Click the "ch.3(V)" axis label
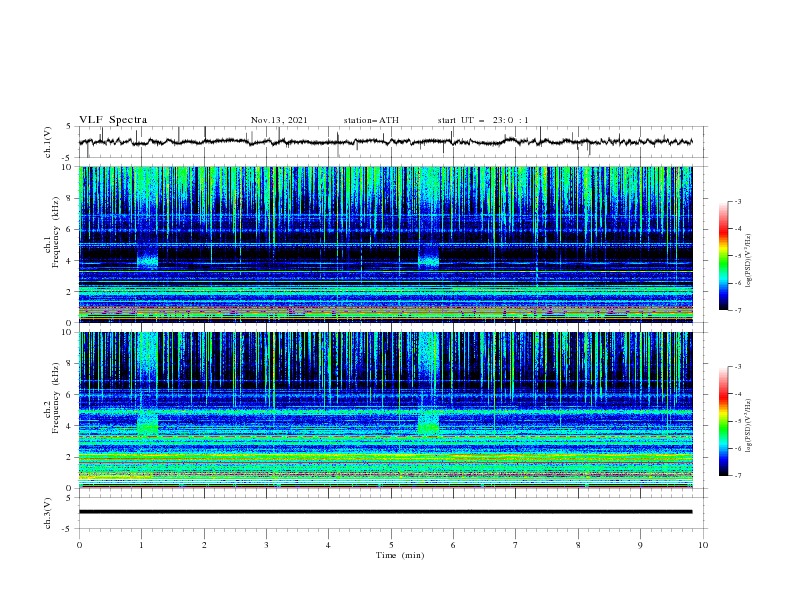The width and height of the screenshot is (792, 612). pyautogui.click(x=48, y=513)
